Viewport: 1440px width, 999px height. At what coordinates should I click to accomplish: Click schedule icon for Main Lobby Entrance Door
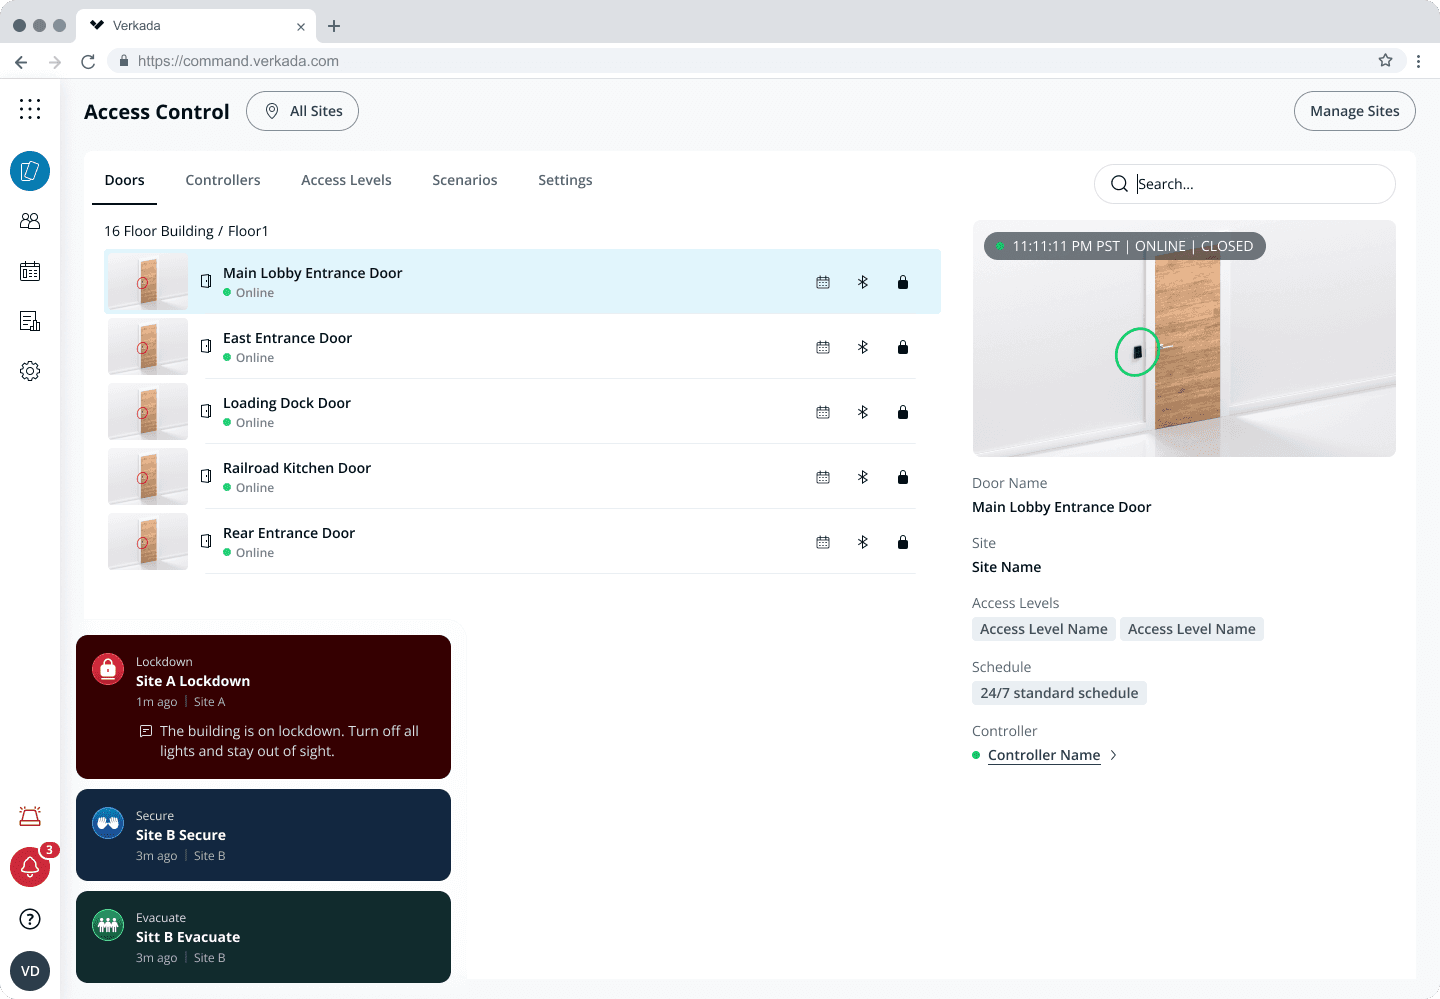pyautogui.click(x=823, y=283)
